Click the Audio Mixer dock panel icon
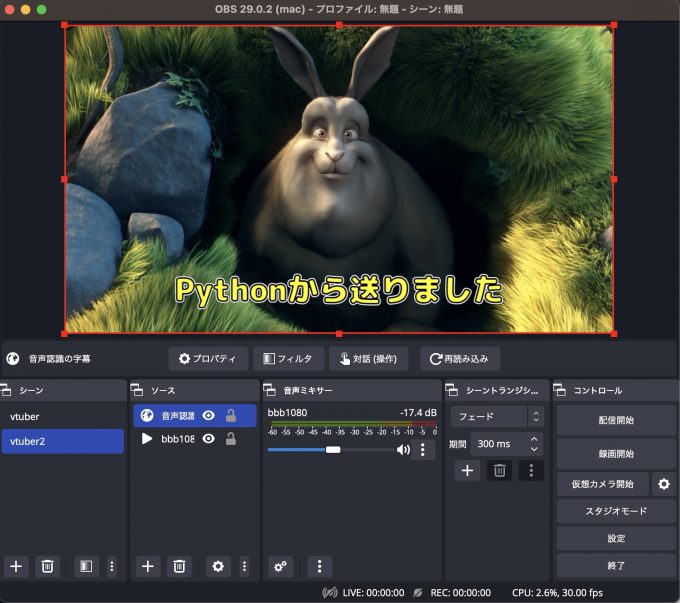This screenshot has width=680, height=603. coord(269,390)
